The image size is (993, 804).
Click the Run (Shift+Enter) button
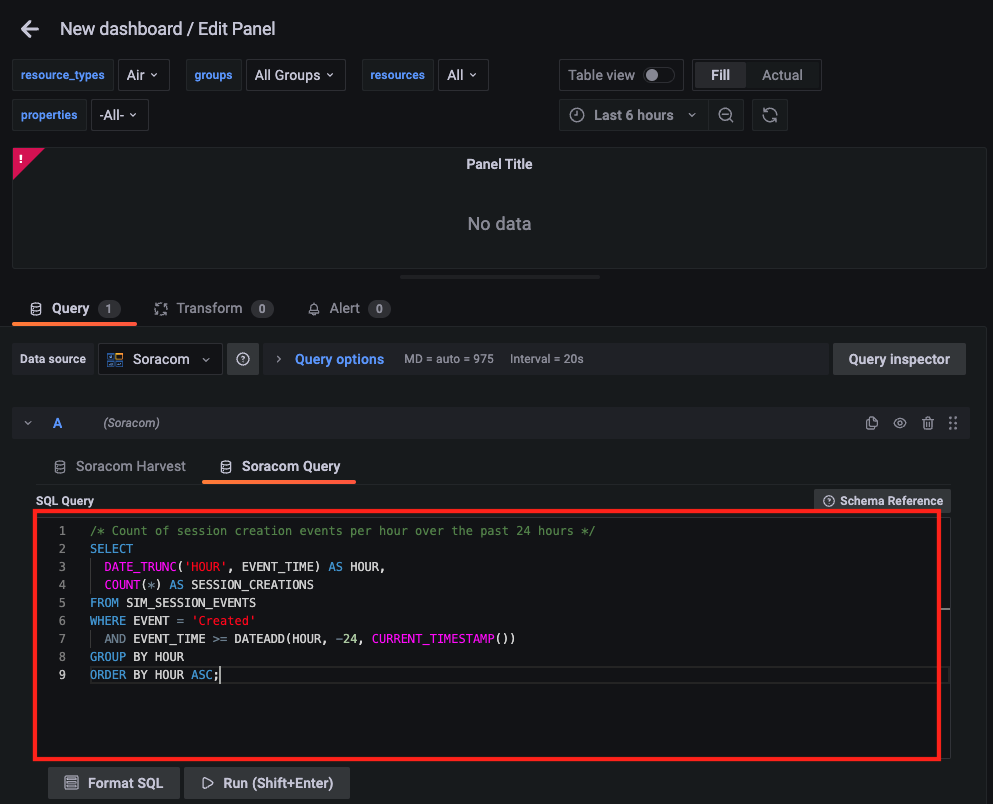point(268,783)
